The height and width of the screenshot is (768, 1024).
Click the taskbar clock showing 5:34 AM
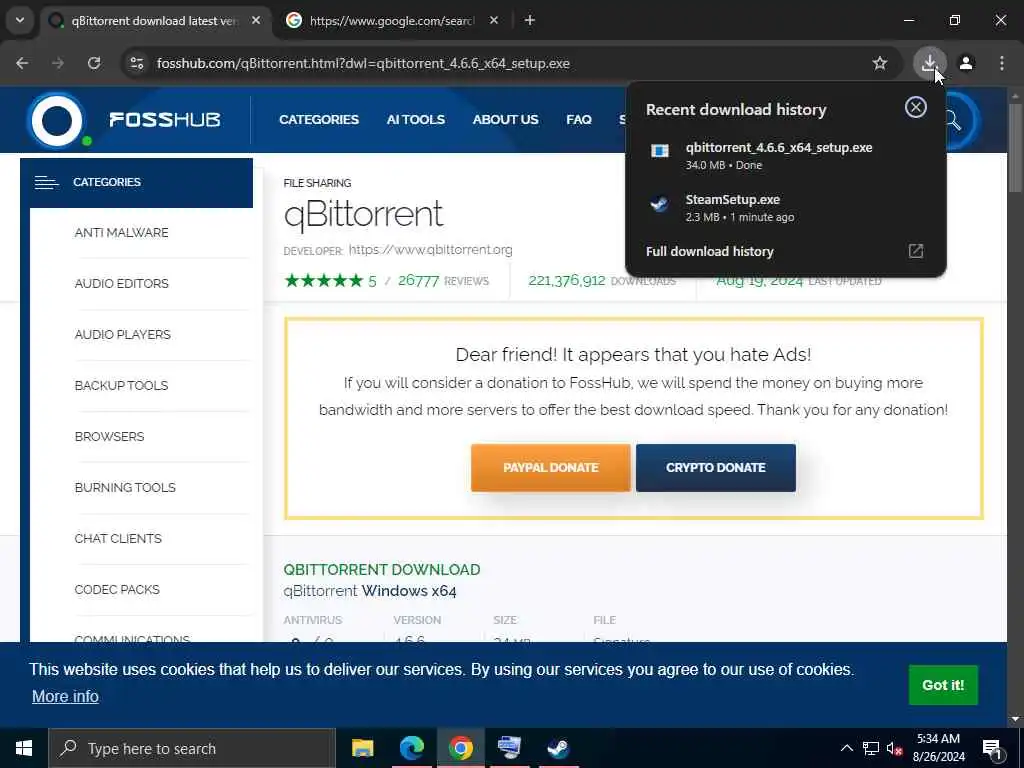click(x=938, y=748)
